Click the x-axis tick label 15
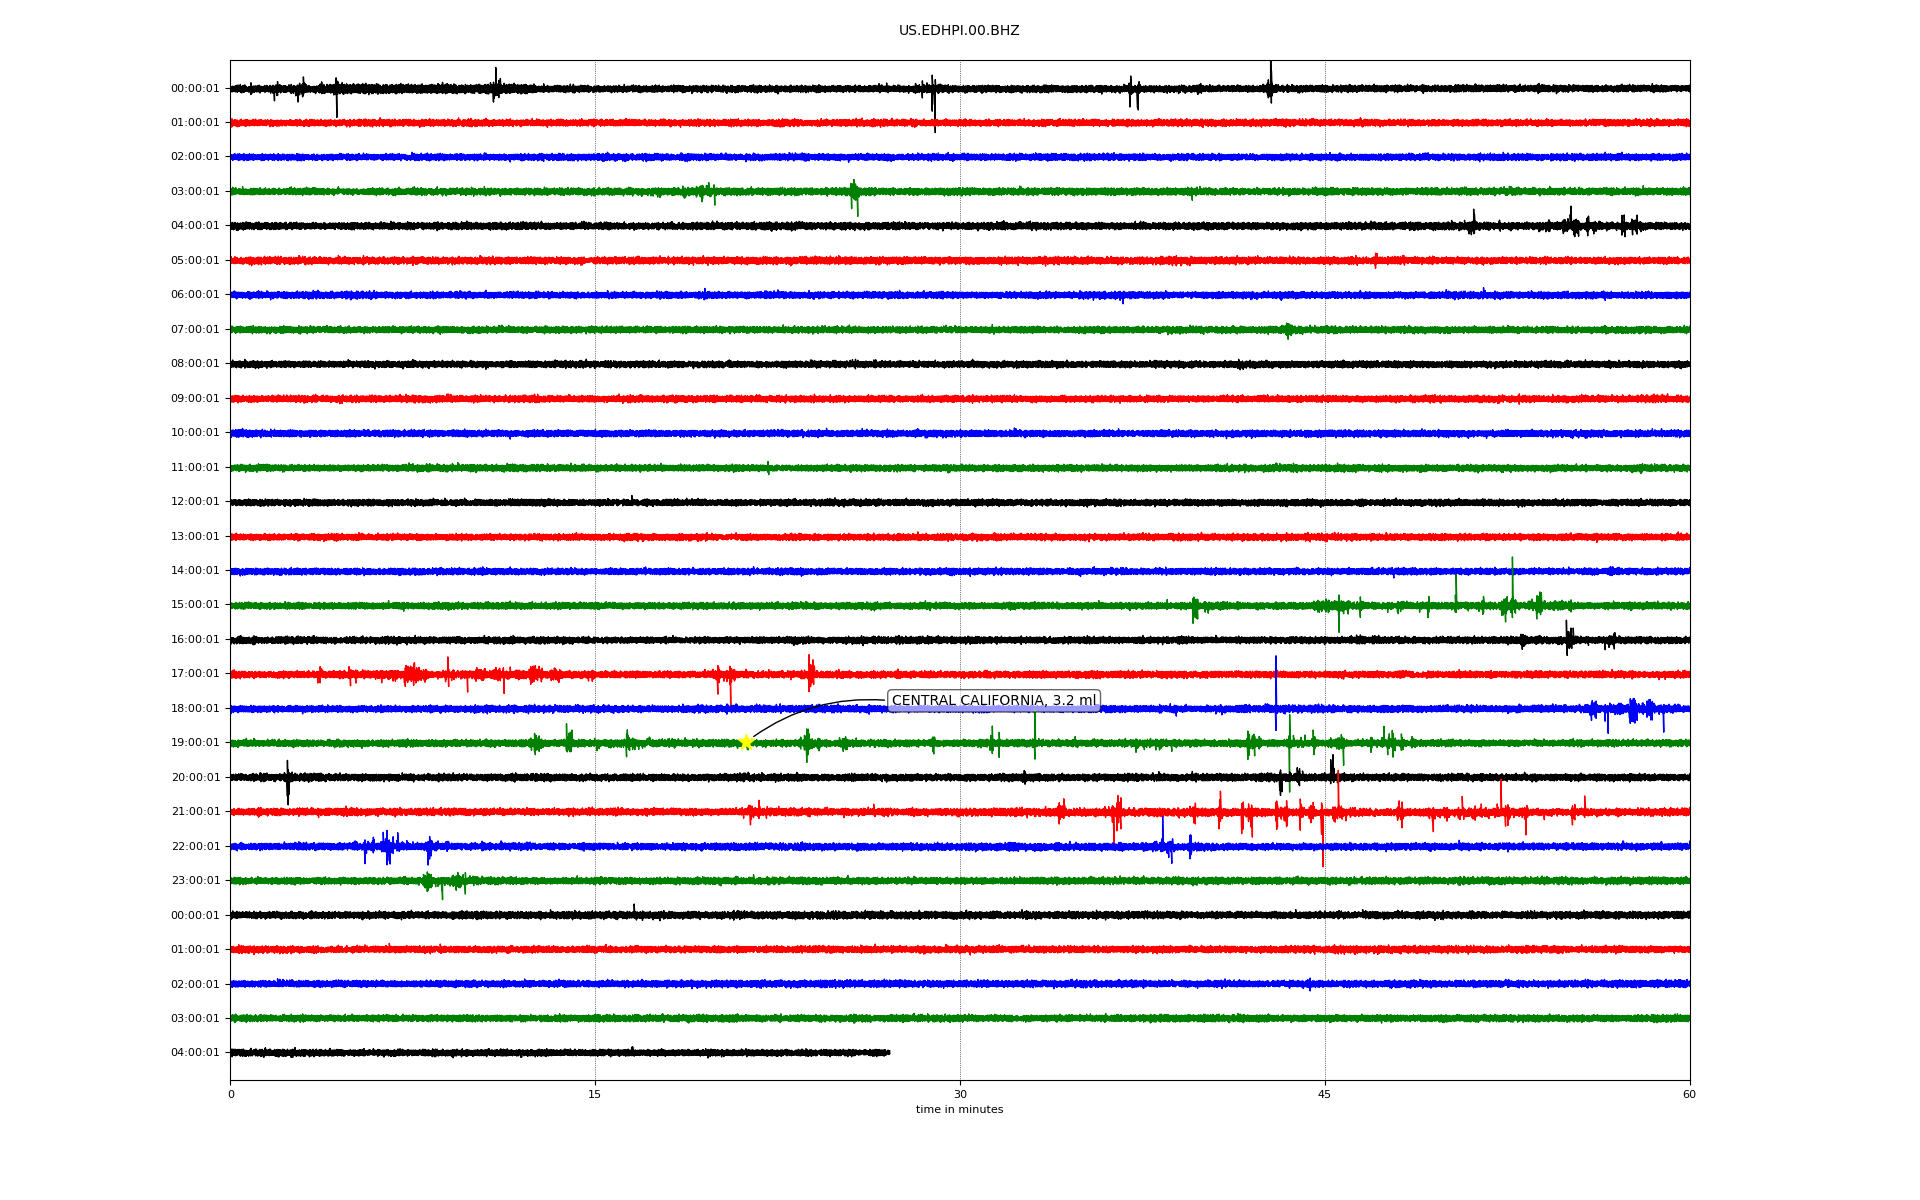This screenshot has width=1920, height=1200. (595, 1095)
